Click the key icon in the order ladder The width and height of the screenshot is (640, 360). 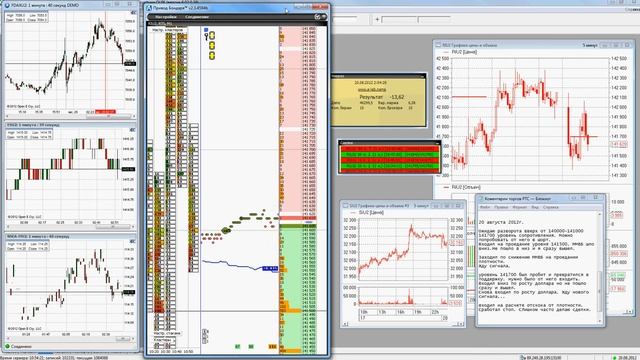tap(207, 37)
